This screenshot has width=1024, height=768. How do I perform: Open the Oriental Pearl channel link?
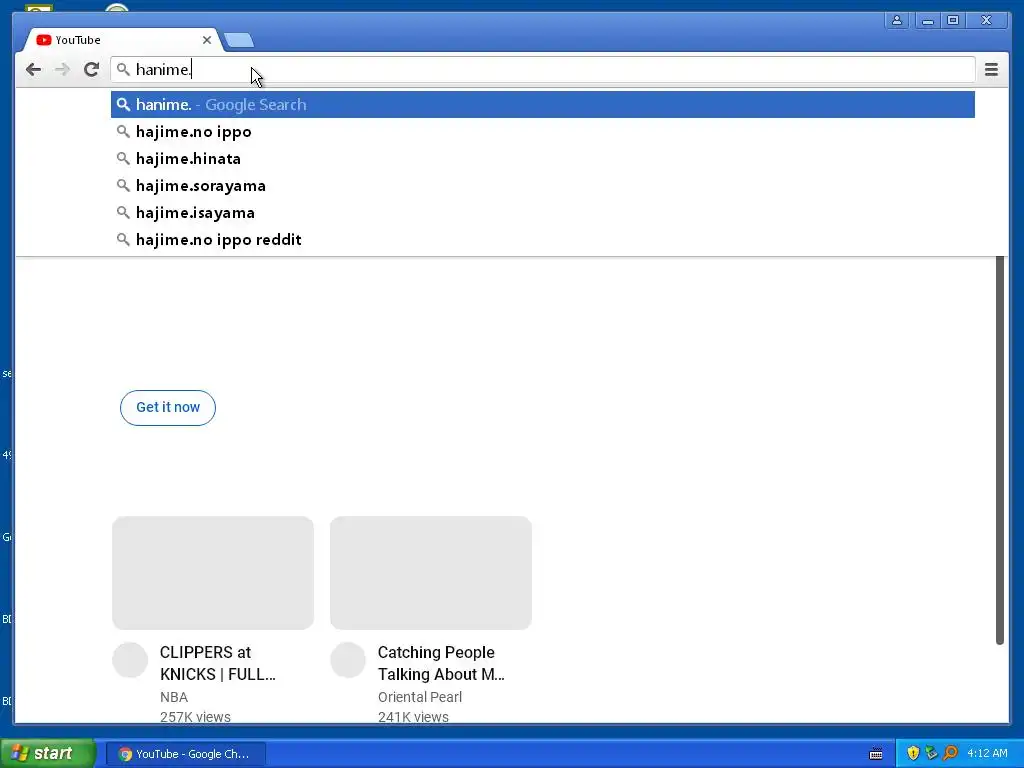pyautogui.click(x=420, y=697)
